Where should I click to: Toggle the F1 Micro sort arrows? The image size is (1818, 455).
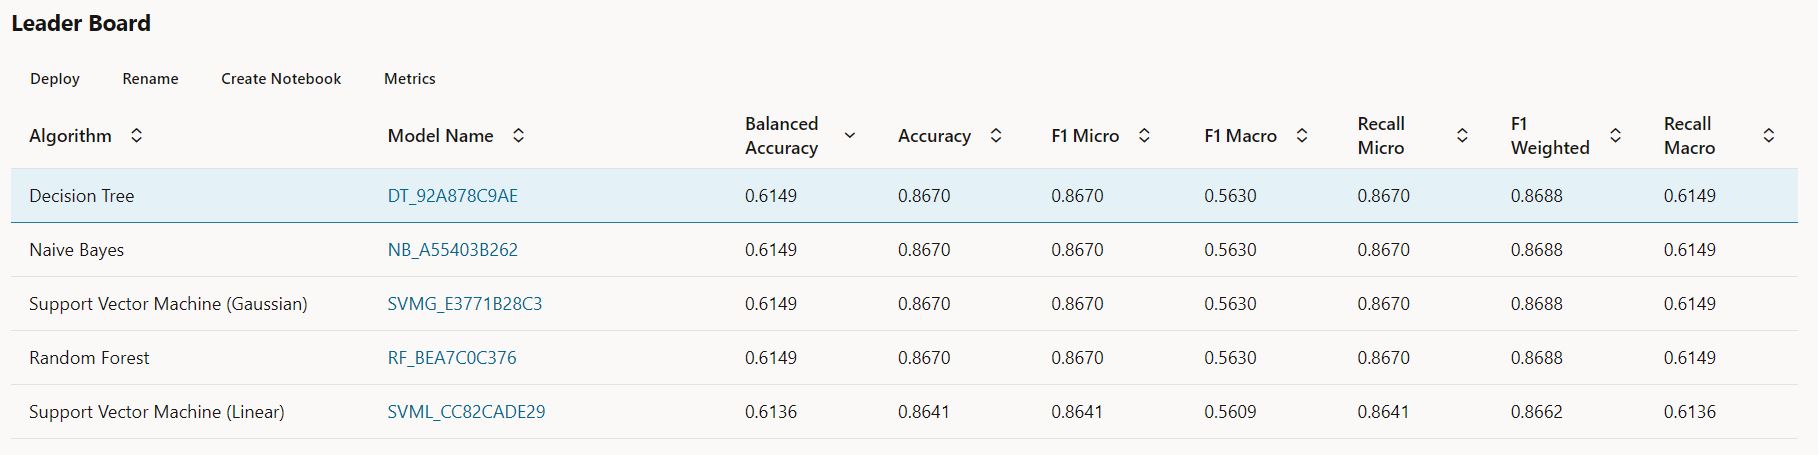coord(1144,135)
